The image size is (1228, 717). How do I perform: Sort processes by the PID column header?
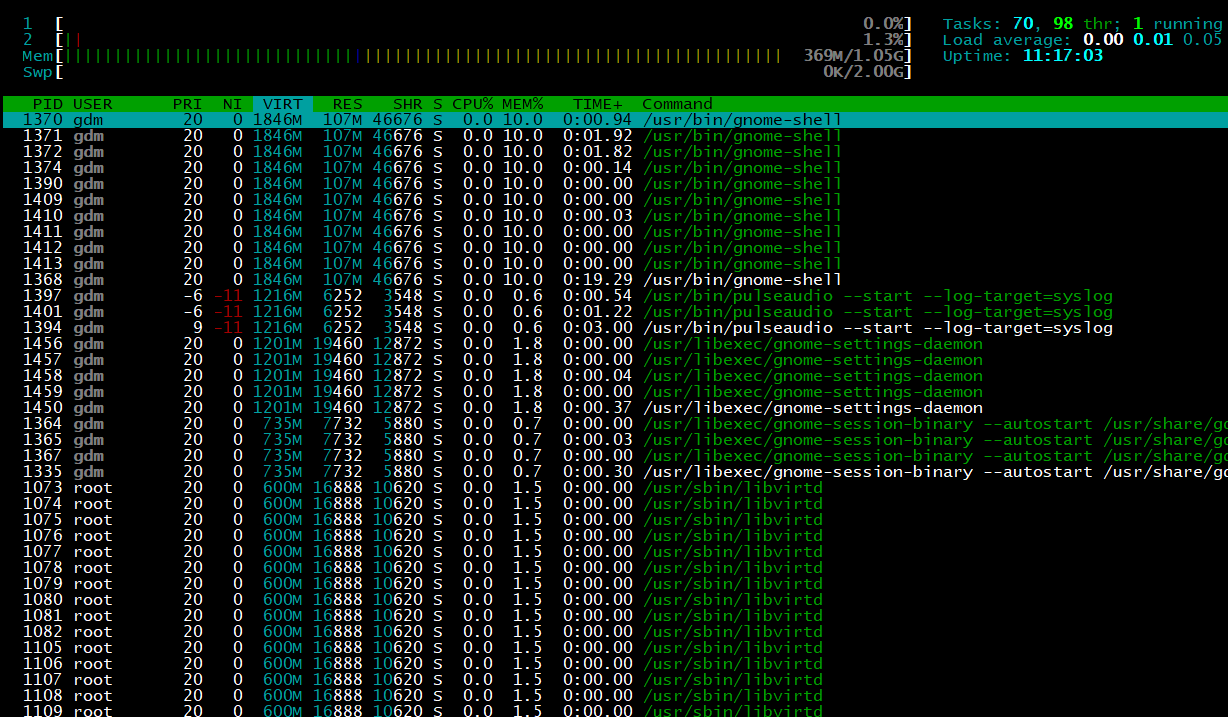pyautogui.click(x=41, y=103)
